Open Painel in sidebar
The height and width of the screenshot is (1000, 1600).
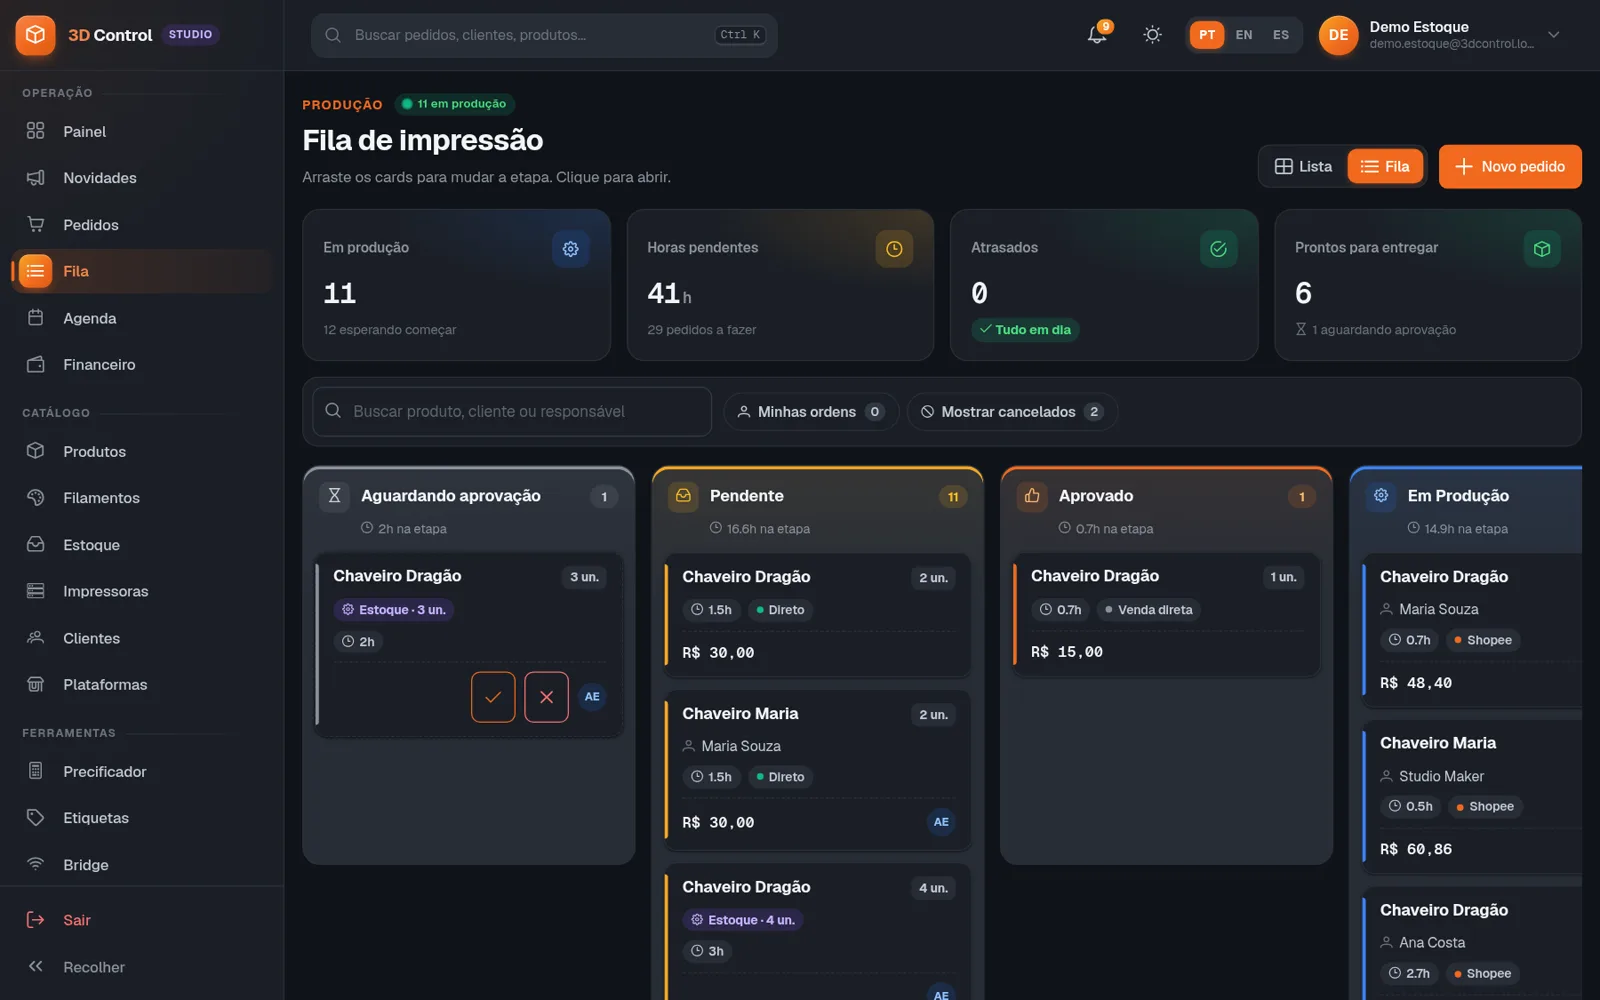point(142,131)
